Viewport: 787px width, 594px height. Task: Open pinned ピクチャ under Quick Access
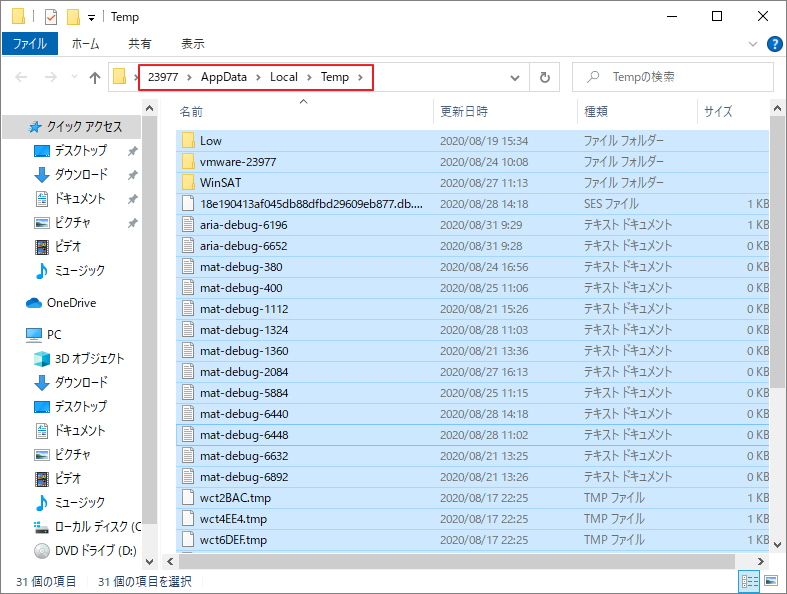[x=72, y=222]
